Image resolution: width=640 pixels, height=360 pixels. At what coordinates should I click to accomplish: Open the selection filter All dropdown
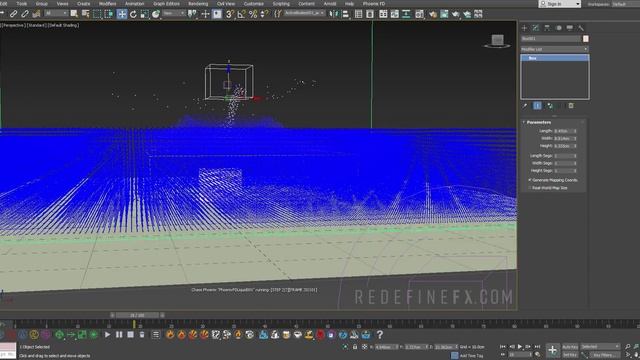pyautogui.click(x=56, y=13)
